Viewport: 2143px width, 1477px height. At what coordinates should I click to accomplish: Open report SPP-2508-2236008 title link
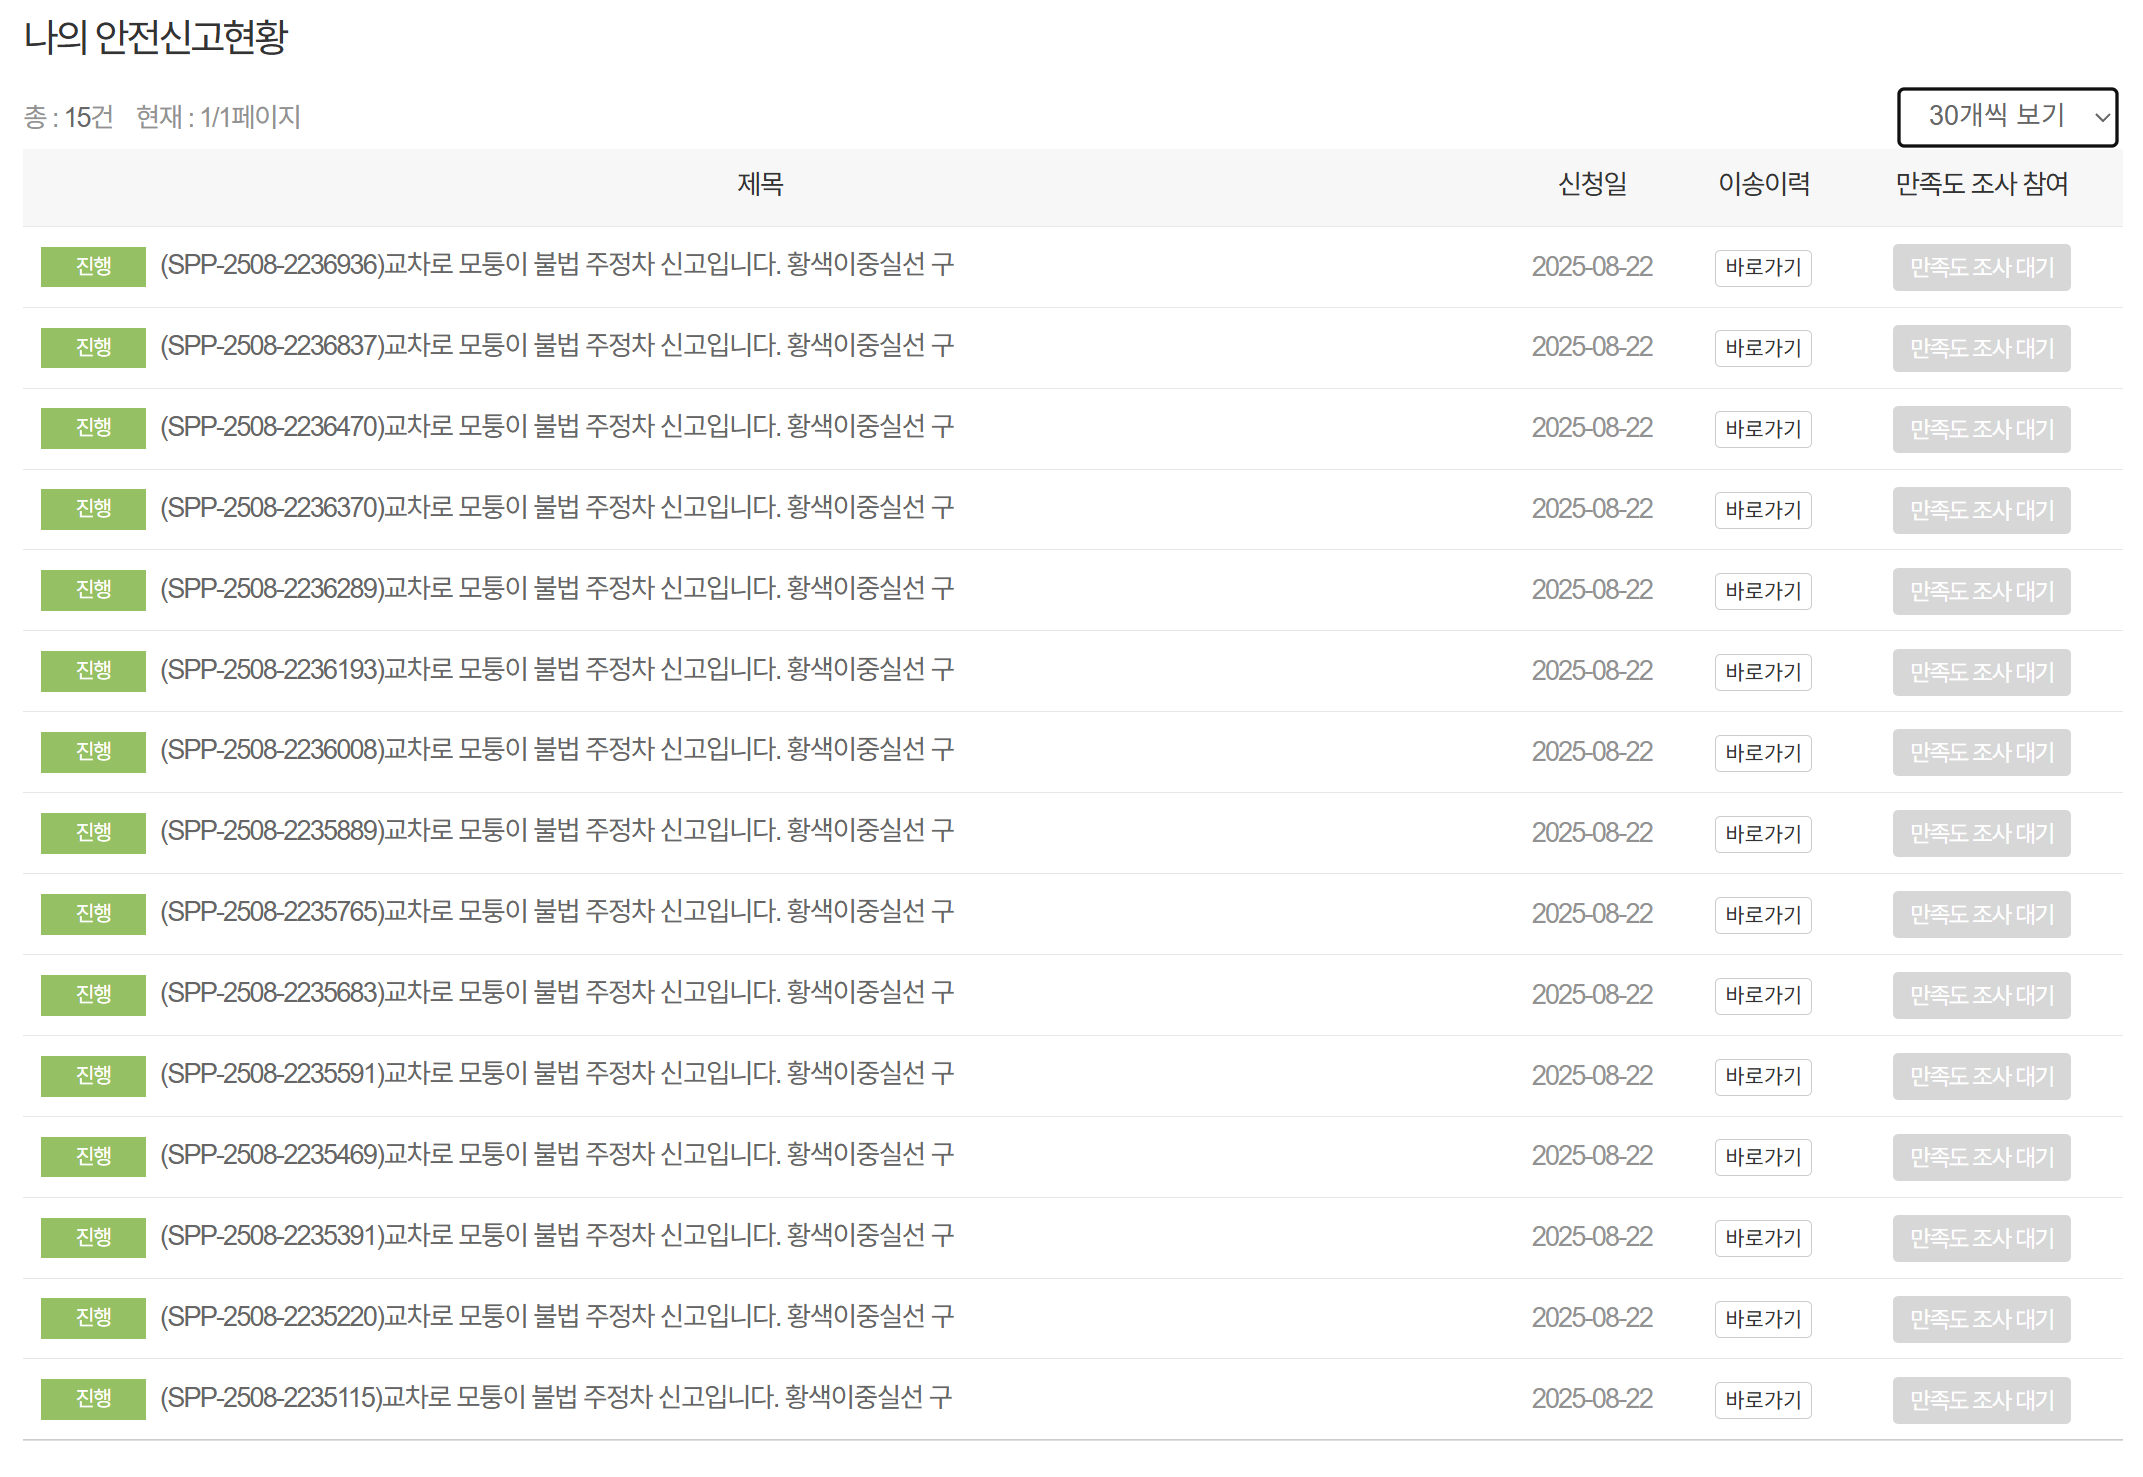click(x=557, y=750)
